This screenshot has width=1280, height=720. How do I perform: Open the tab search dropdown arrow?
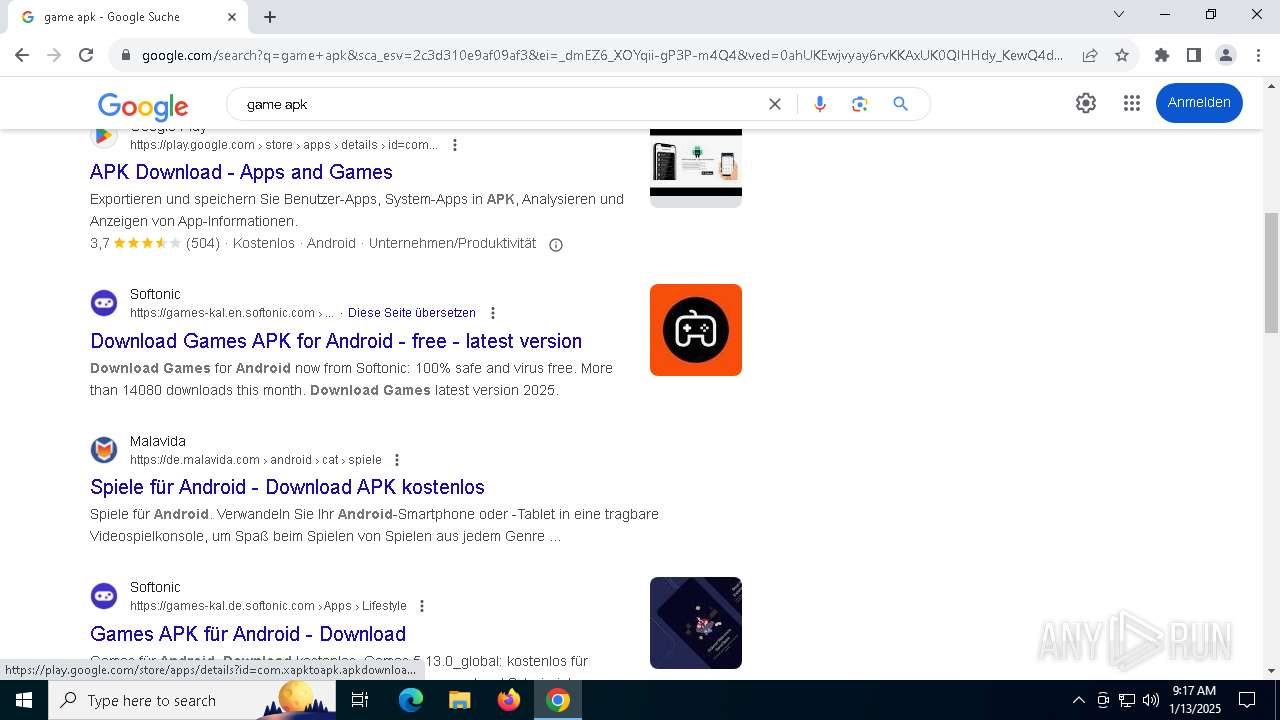(1119, 14)
